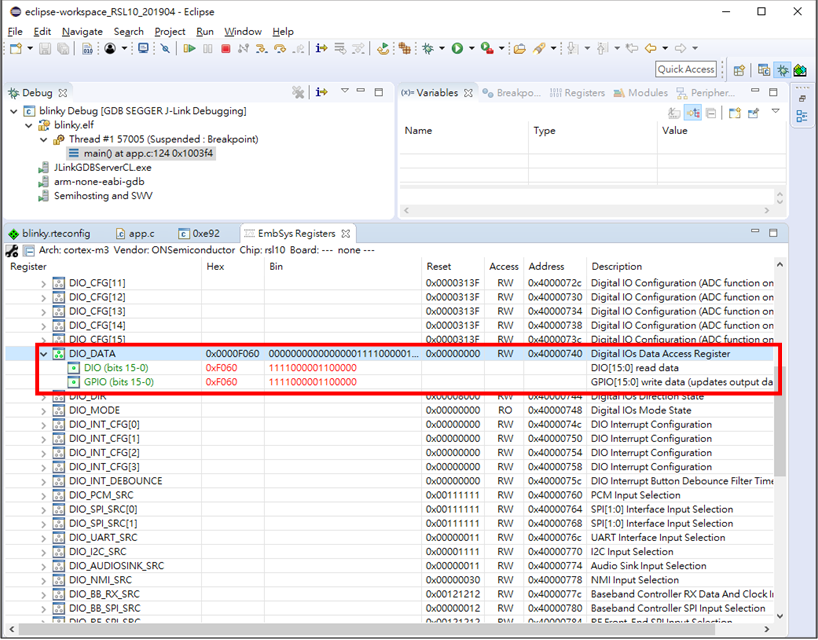The height and width of the screenshot is (640, 818).
Task: Collapse the blinky.elf tree node
Action: pyautogui.click(x=28, y=126)
